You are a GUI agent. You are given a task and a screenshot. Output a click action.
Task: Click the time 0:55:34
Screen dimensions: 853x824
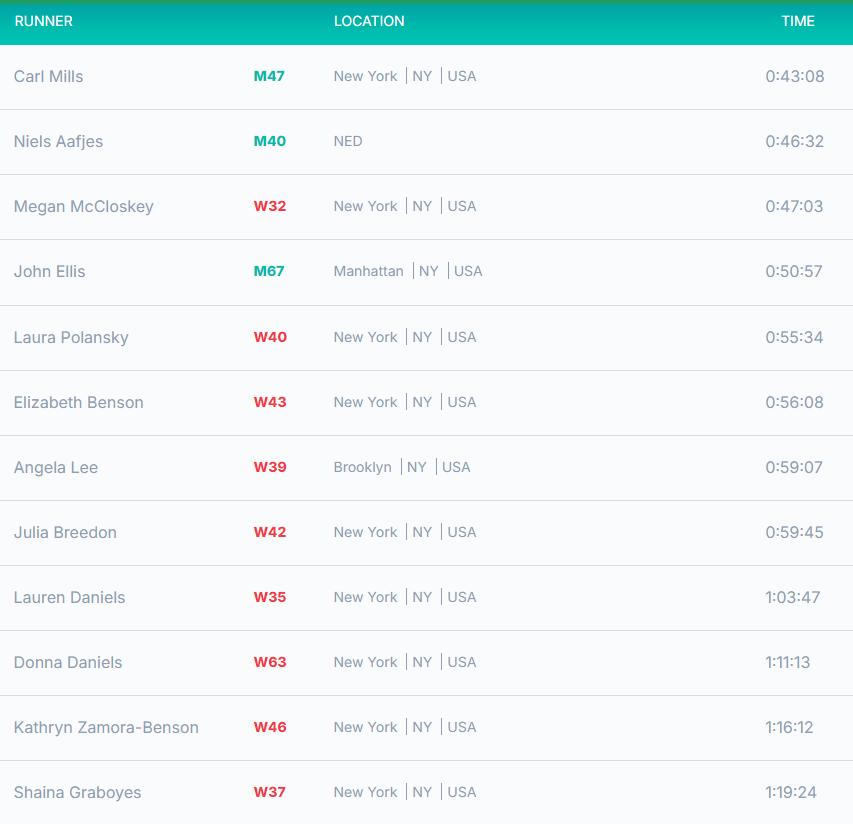[x=794, y=337]
